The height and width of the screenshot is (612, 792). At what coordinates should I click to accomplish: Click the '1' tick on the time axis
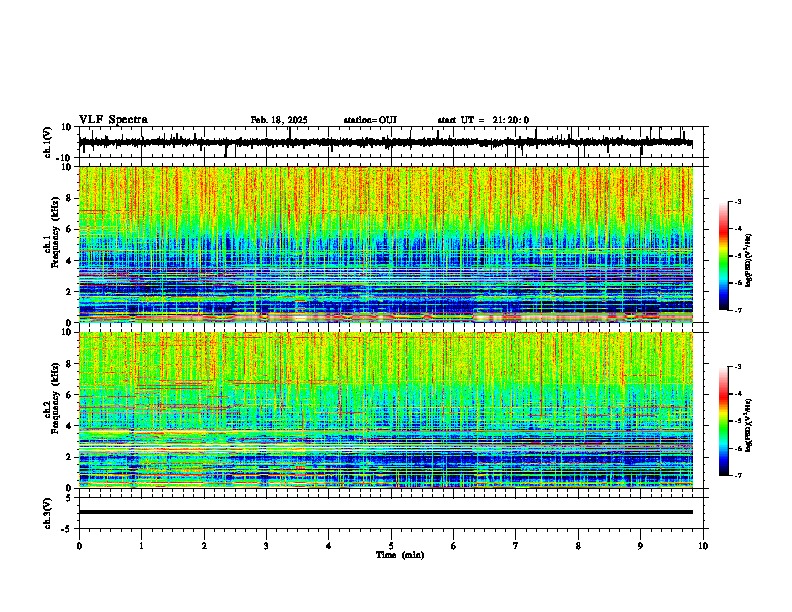point(141,546)
